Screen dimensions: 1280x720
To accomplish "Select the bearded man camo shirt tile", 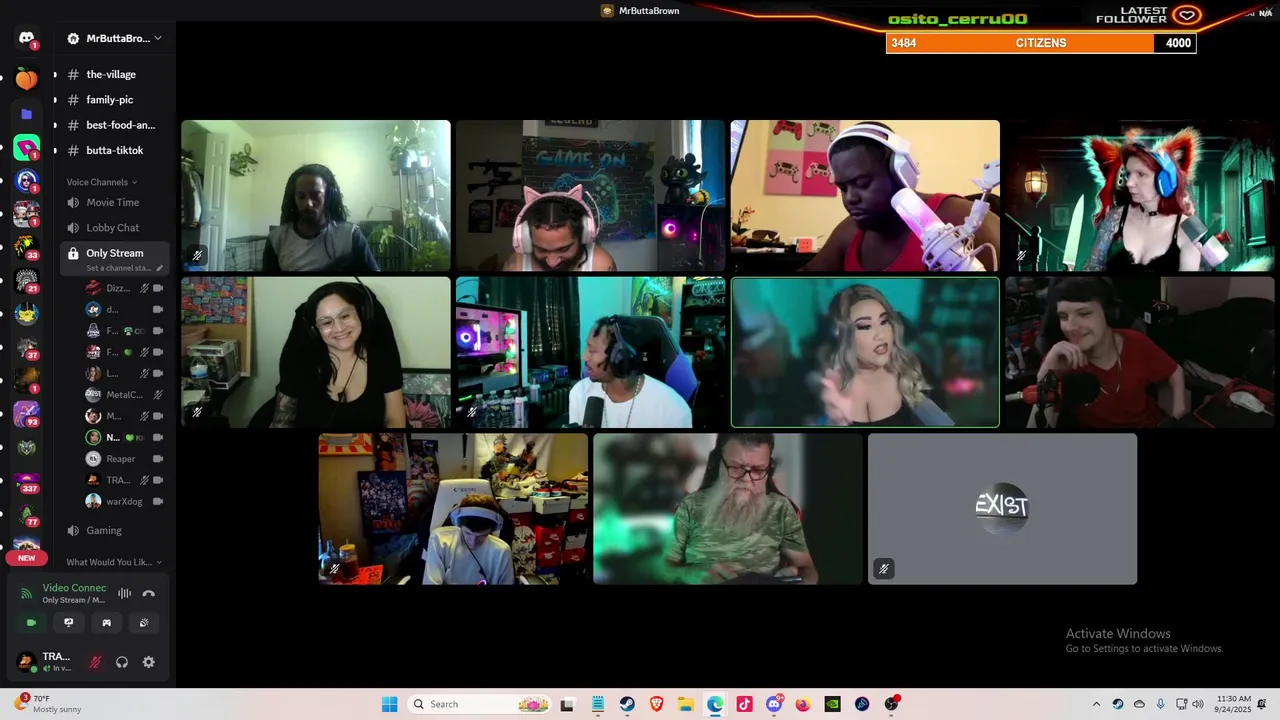I will pyautogui.click(x=728, y=509).
